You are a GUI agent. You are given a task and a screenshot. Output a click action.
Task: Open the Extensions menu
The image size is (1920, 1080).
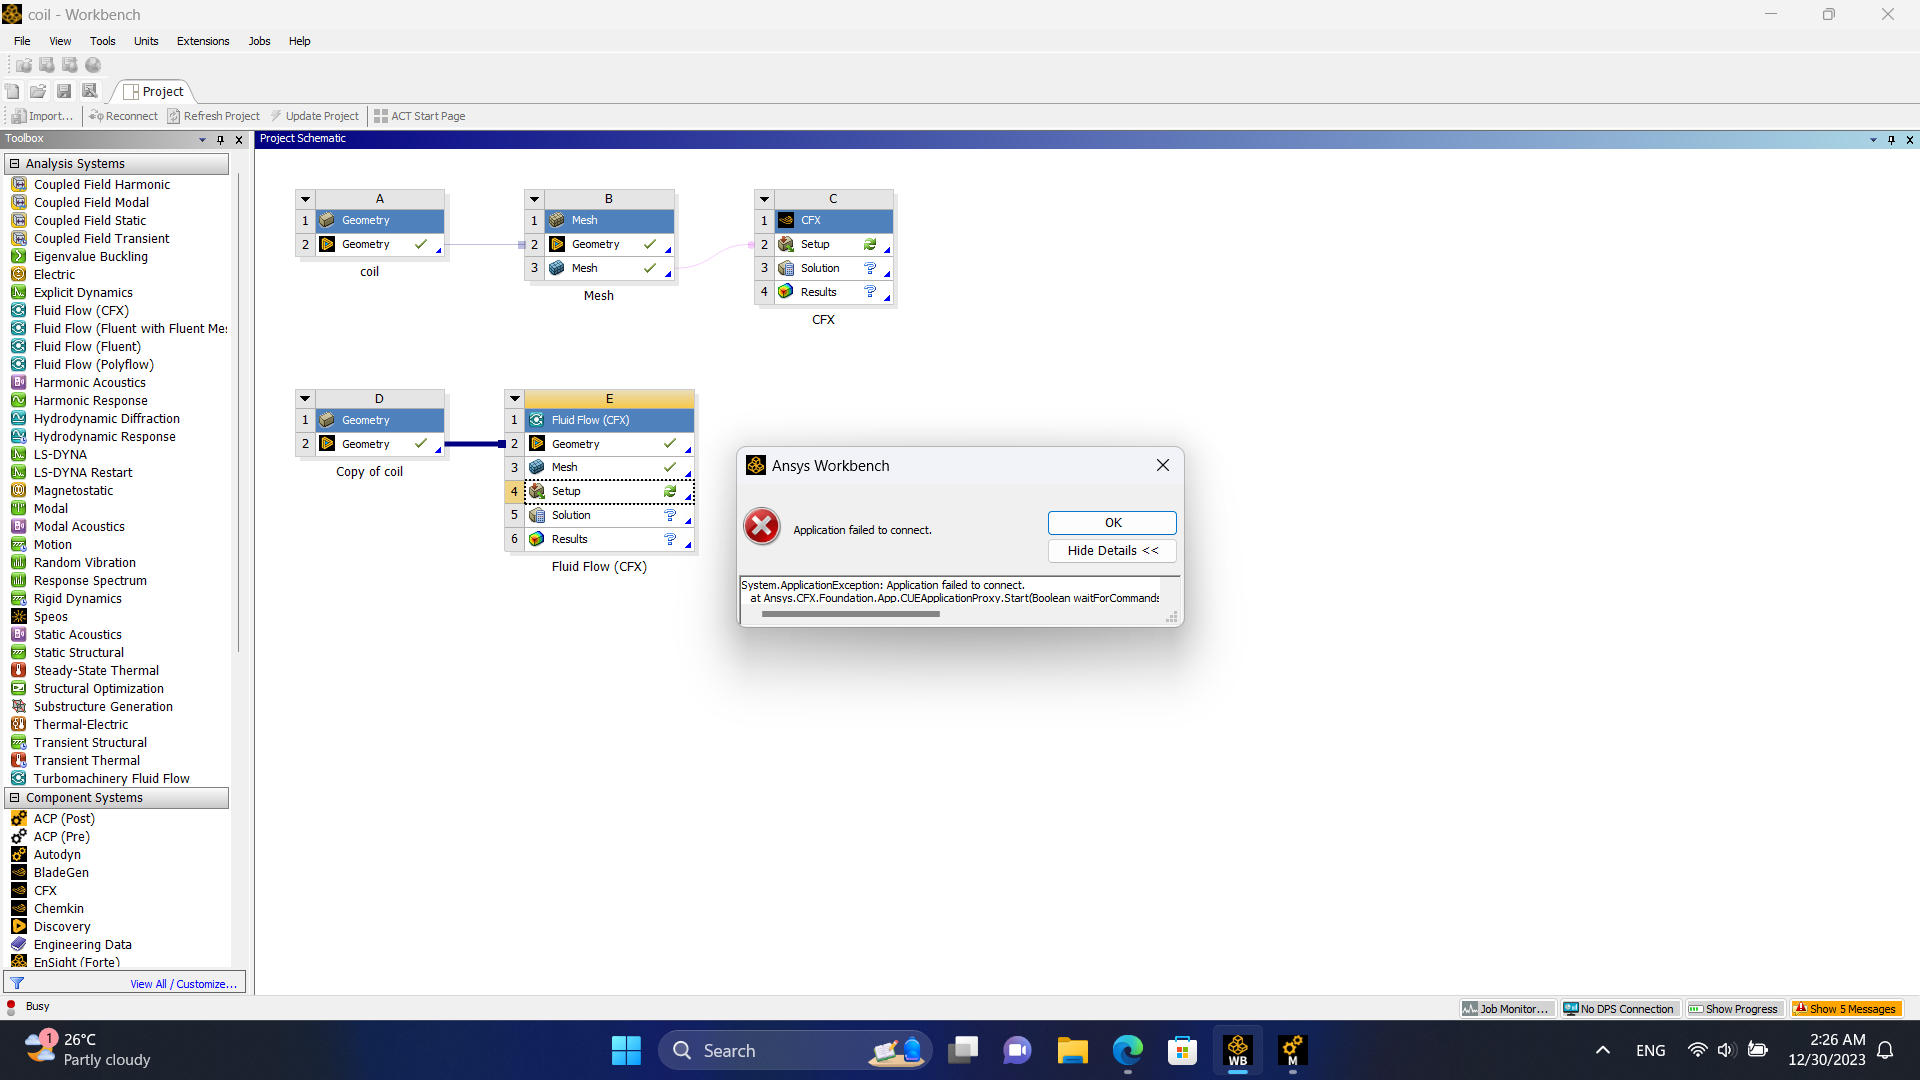tap(203, 41)
